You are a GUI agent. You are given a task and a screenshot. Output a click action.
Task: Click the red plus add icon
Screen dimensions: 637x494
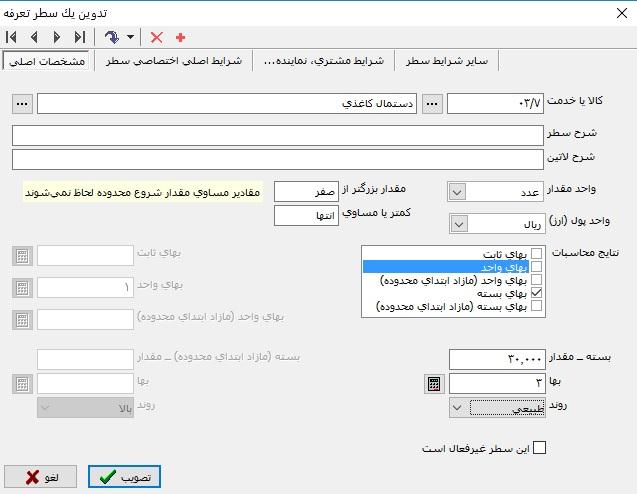pos(181,37)
